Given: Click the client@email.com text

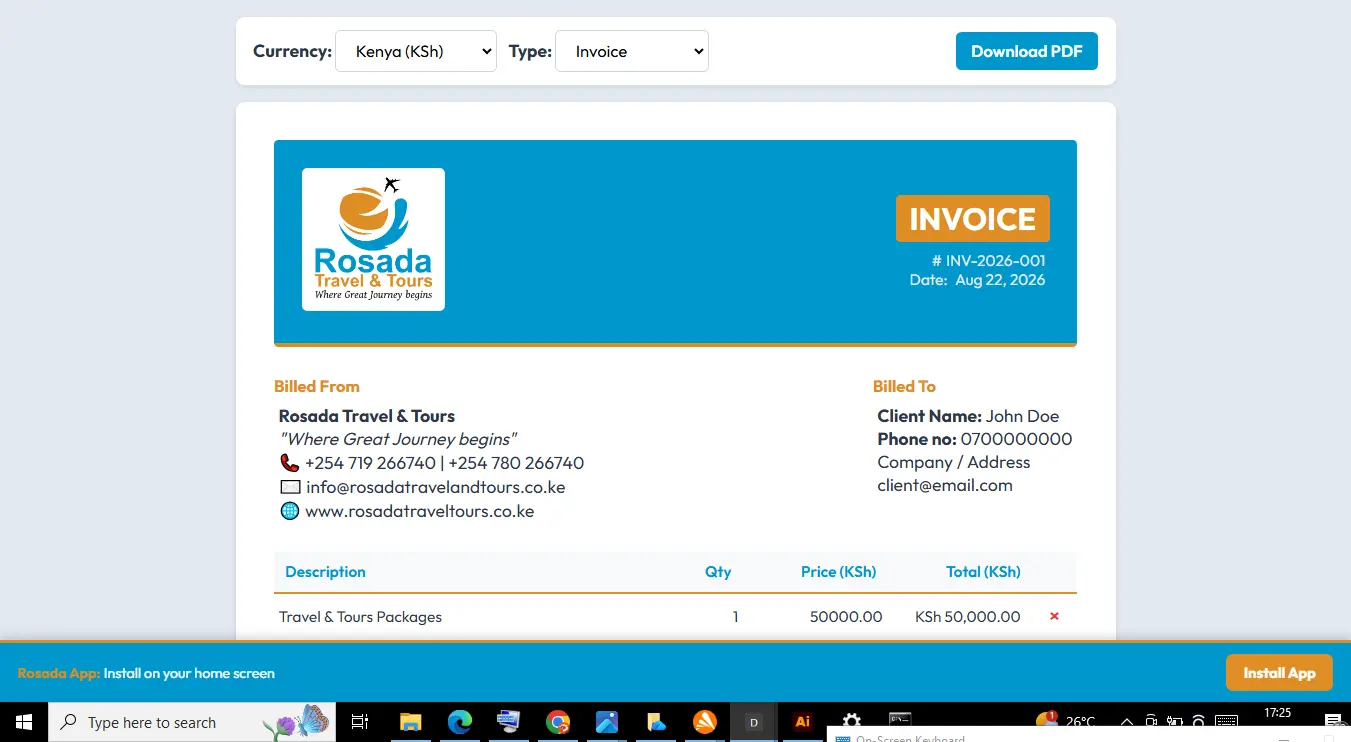Looking at the screenshot, I should click(x=945, y=485).
